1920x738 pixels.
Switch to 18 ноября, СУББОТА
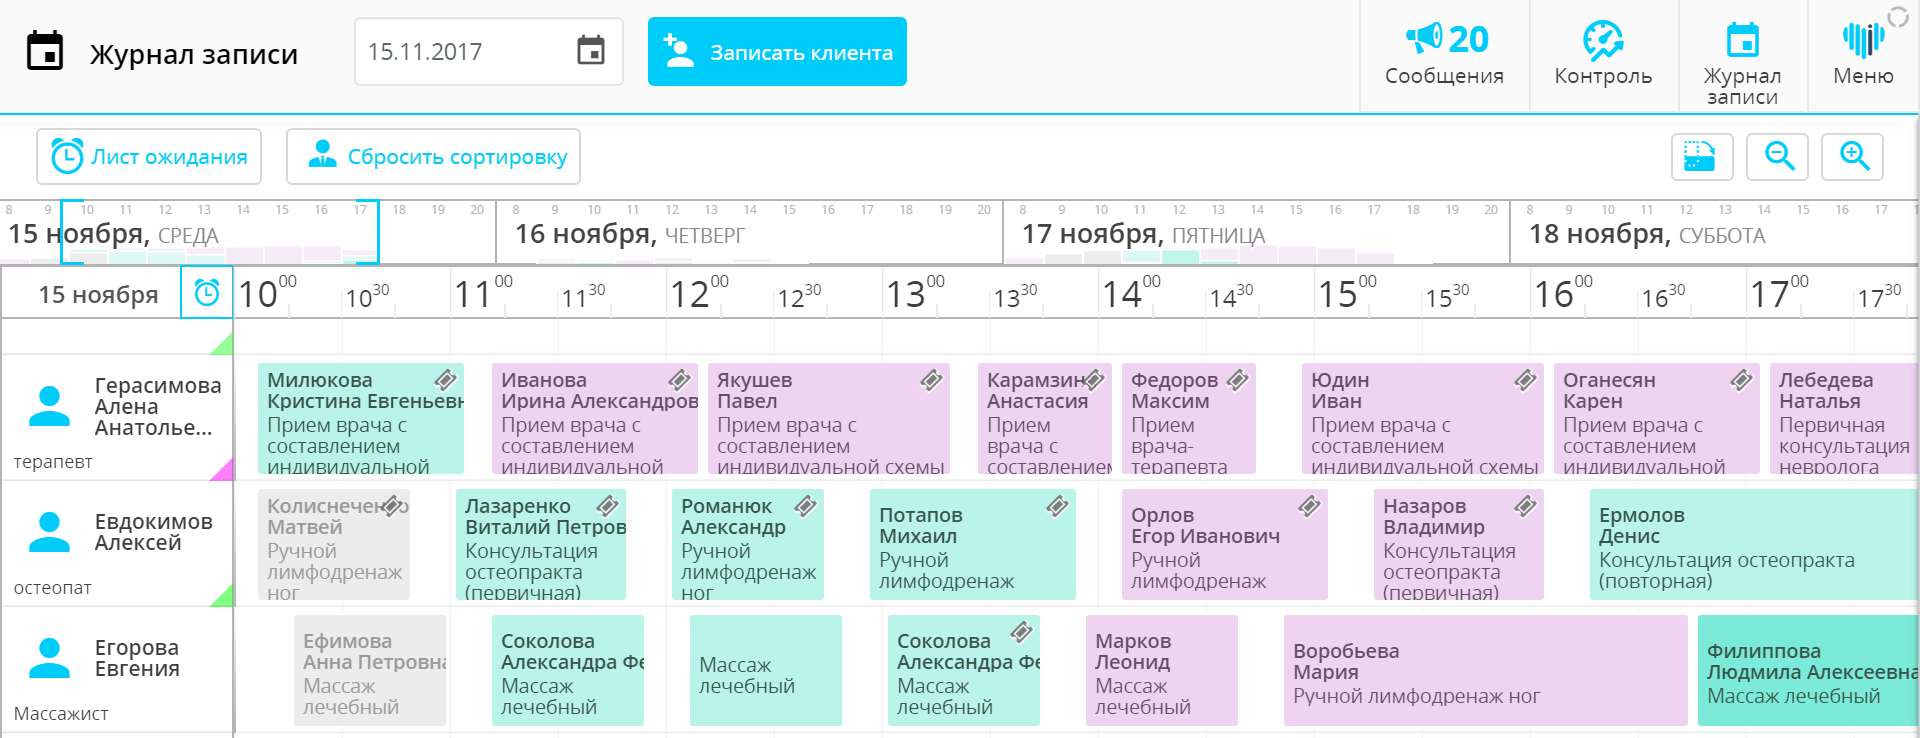coord(1715,232)
